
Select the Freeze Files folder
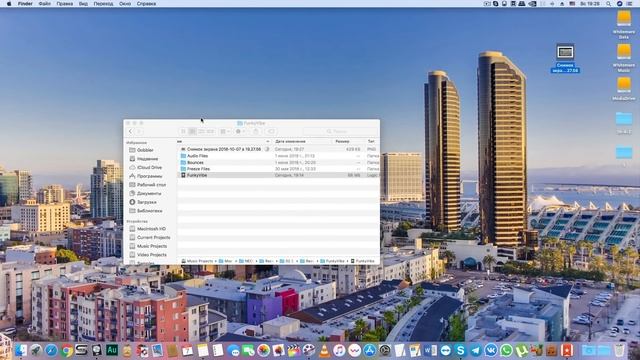click(x=278, y=169)
